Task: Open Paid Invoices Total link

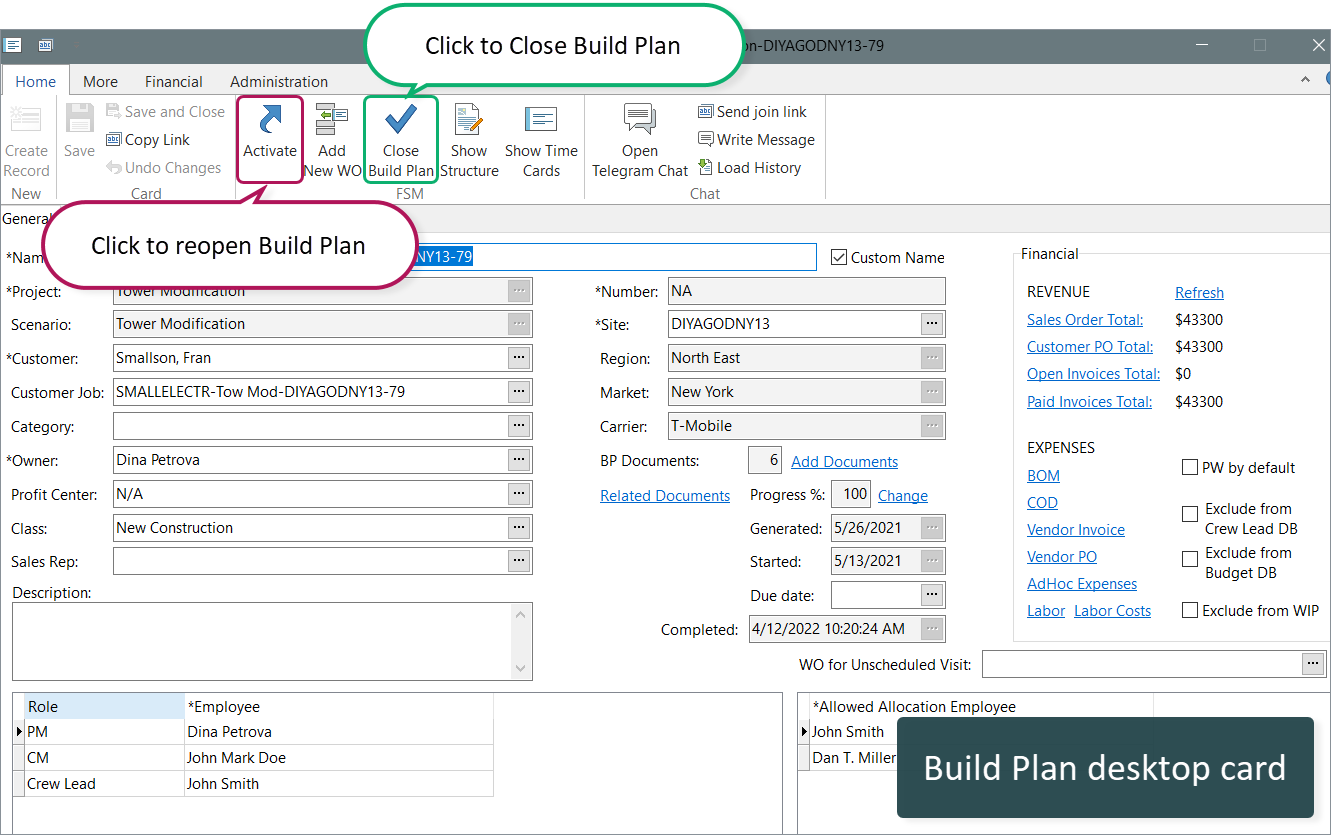Action: click(x=1090, y=402)
